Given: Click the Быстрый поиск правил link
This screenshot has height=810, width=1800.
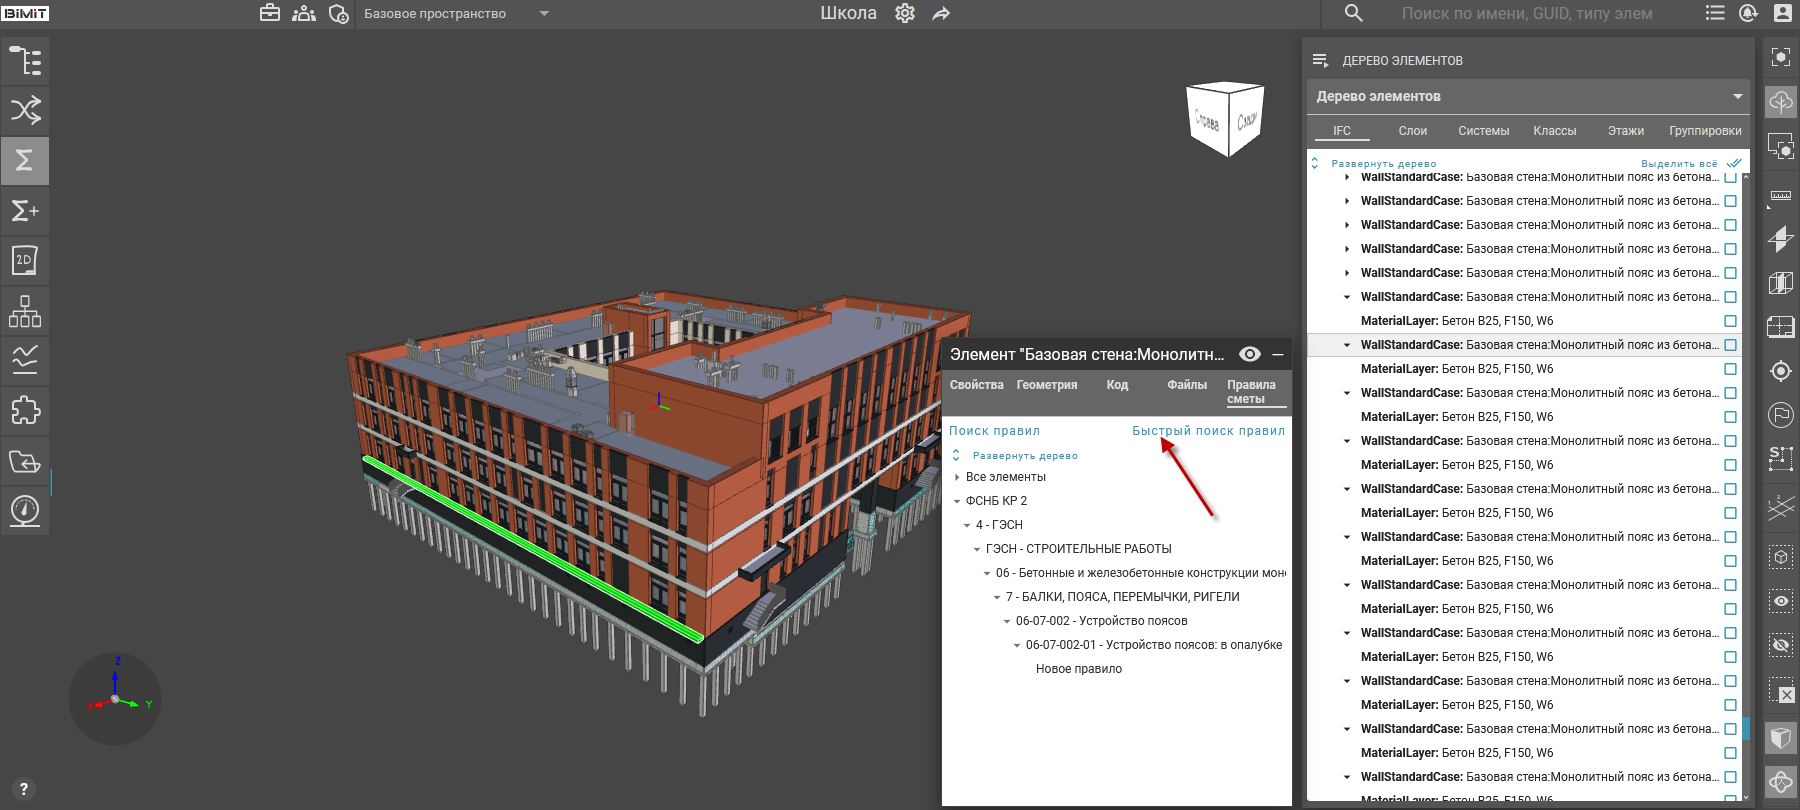Looking at the screenshot, I should (x=1208, y=431).
